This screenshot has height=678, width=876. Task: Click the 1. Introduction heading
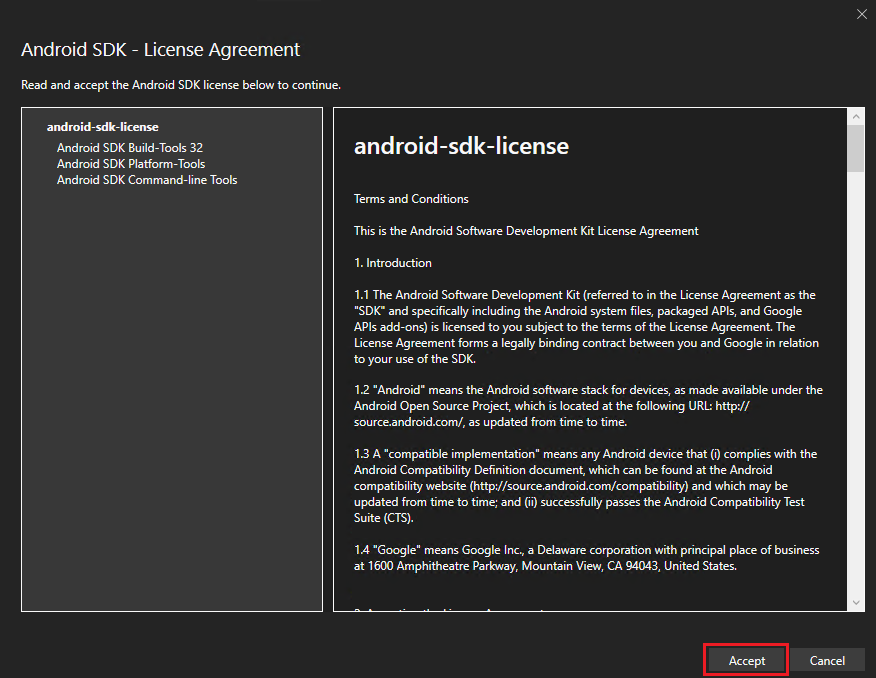point(393,263)
